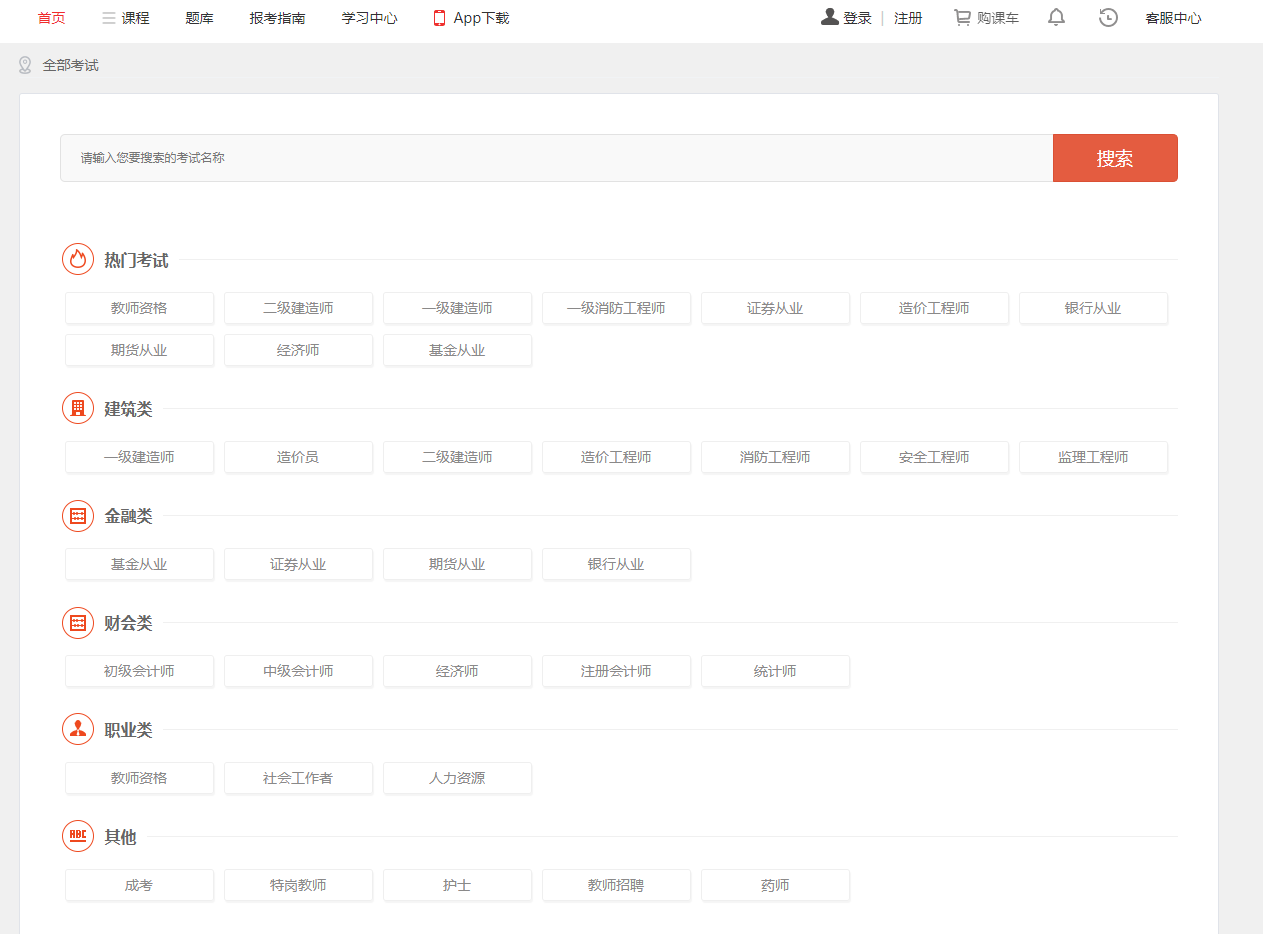This screenshot has width=1263, height=934.
Task: Click the notification bell icon
Action: pos(1056,17)
